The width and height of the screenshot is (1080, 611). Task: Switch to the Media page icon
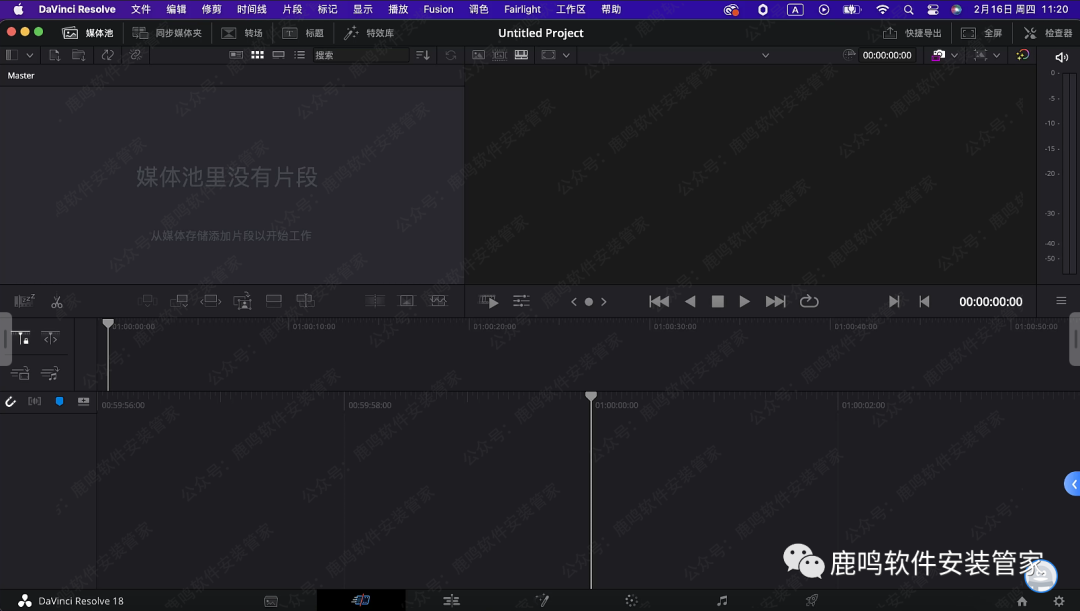(270, 600)
